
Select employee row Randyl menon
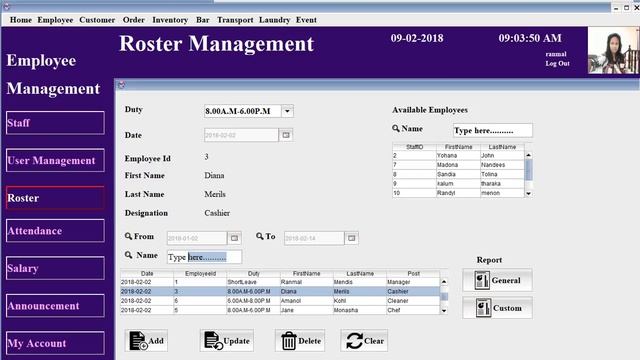click(x=458, y=193)
